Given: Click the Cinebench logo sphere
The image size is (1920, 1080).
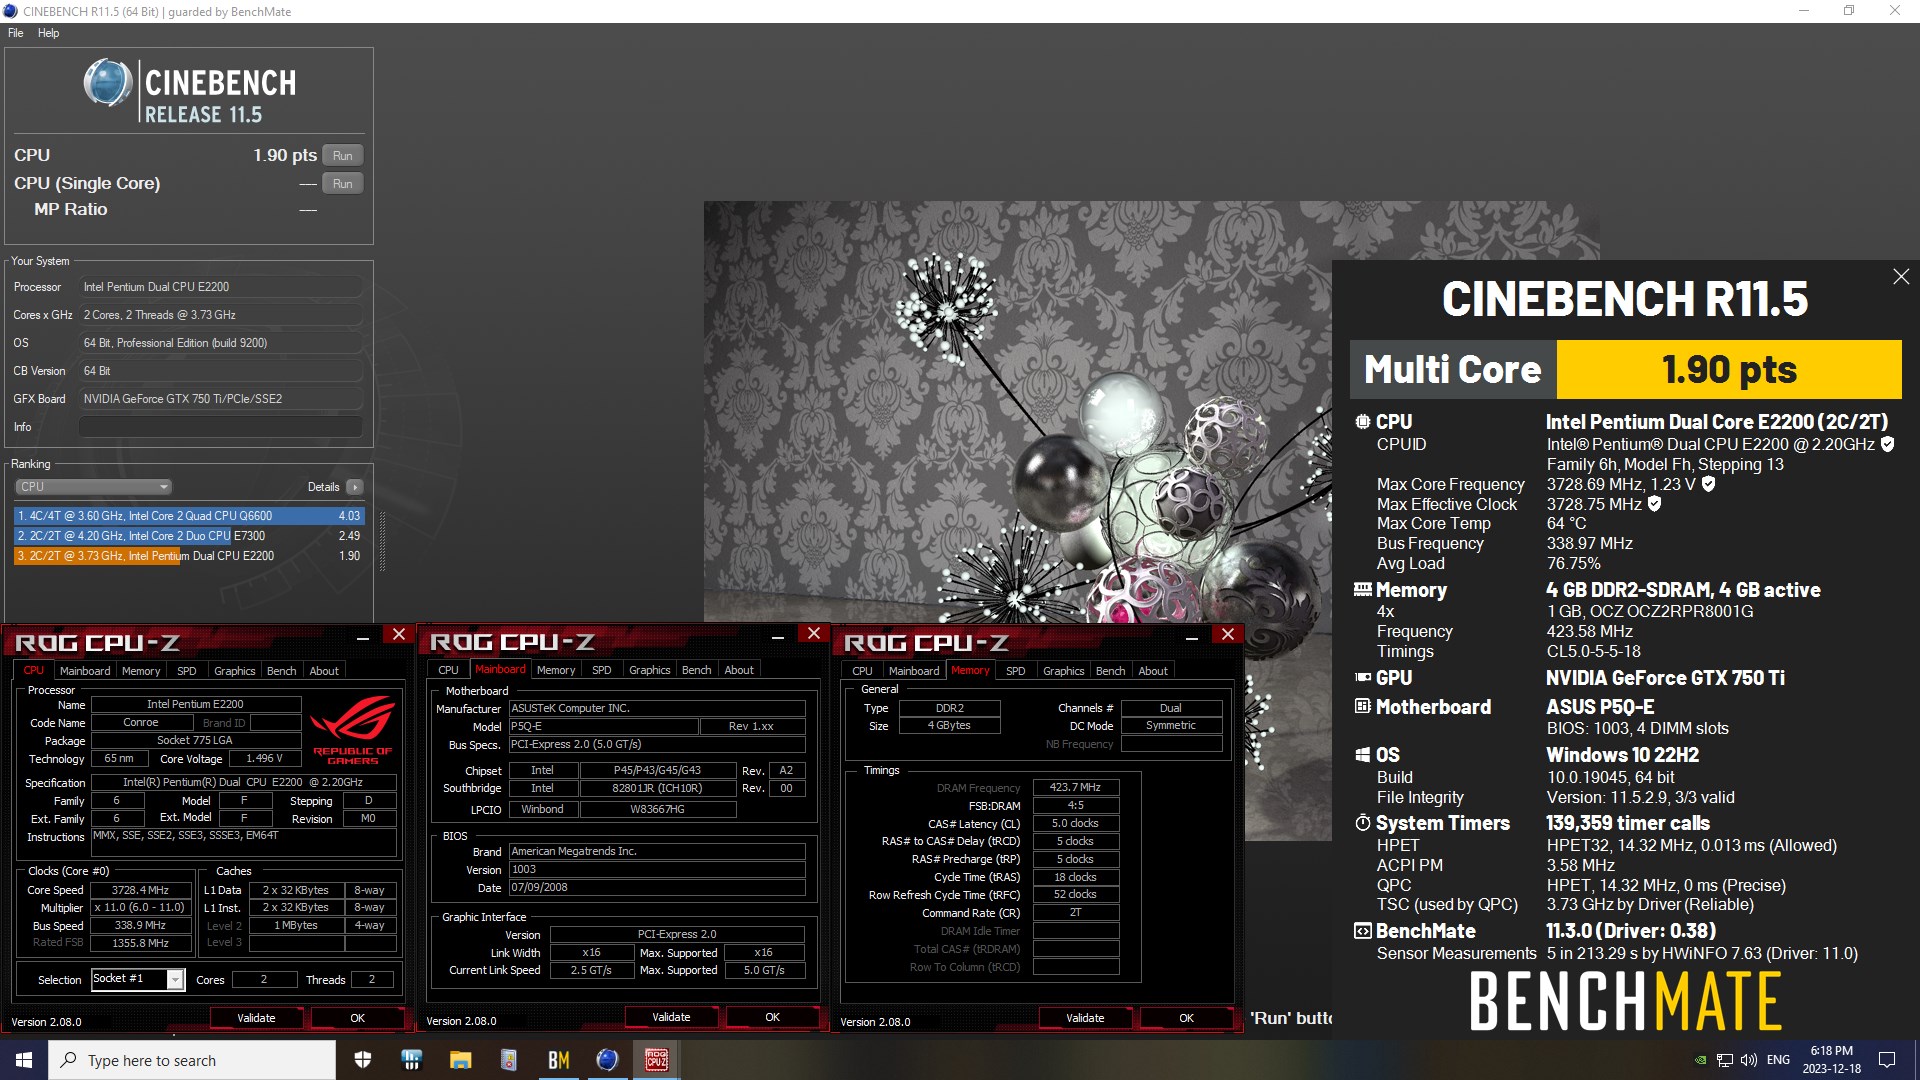Looking at the screenshot, I should (107, 82).
